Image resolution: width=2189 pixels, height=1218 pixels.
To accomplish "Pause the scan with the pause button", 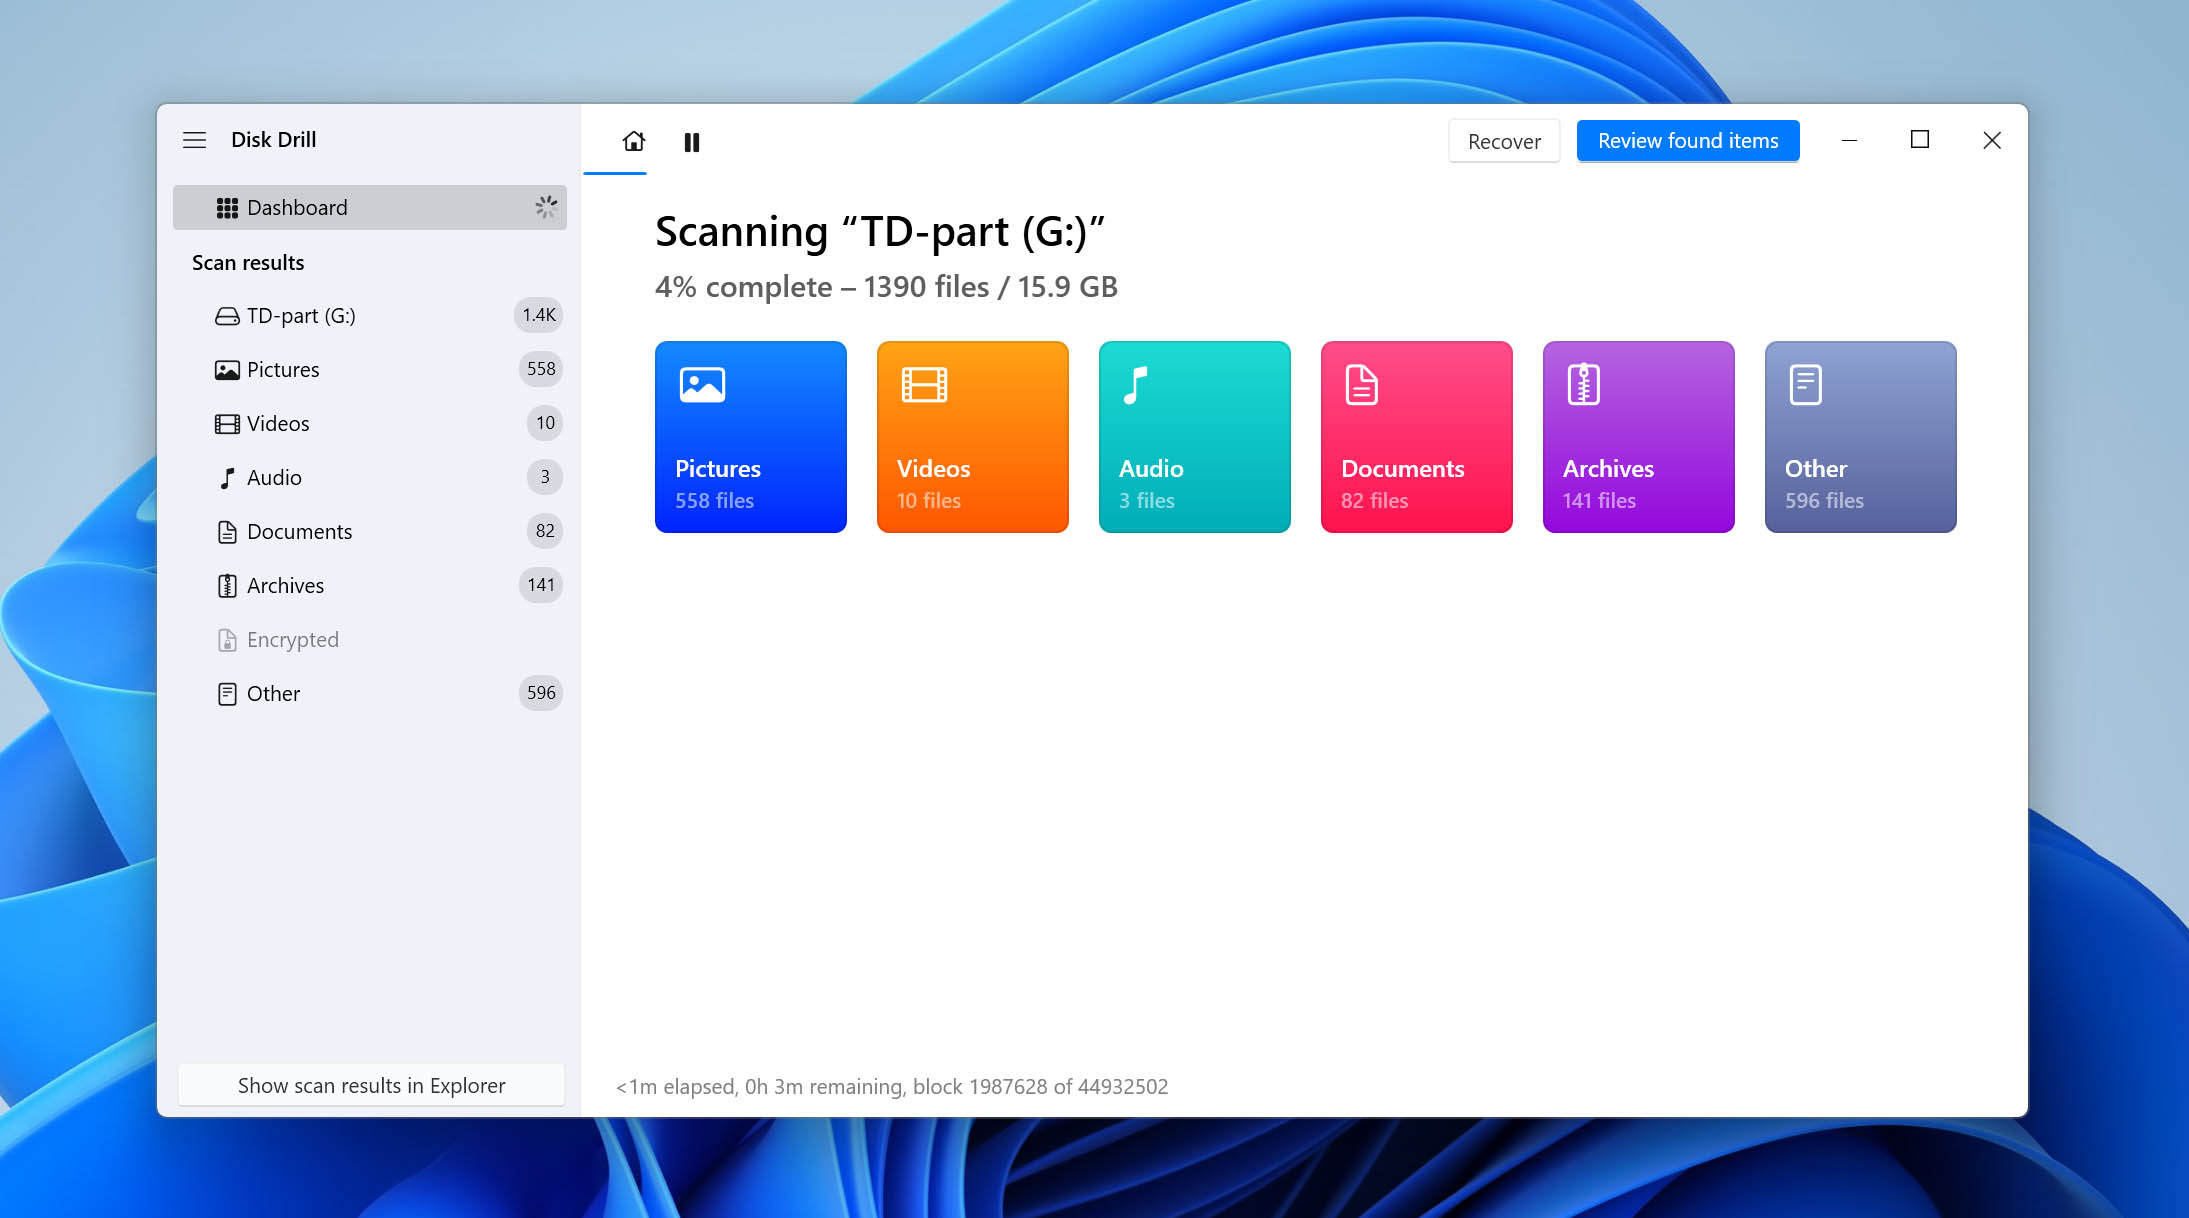I will (691, 142).
